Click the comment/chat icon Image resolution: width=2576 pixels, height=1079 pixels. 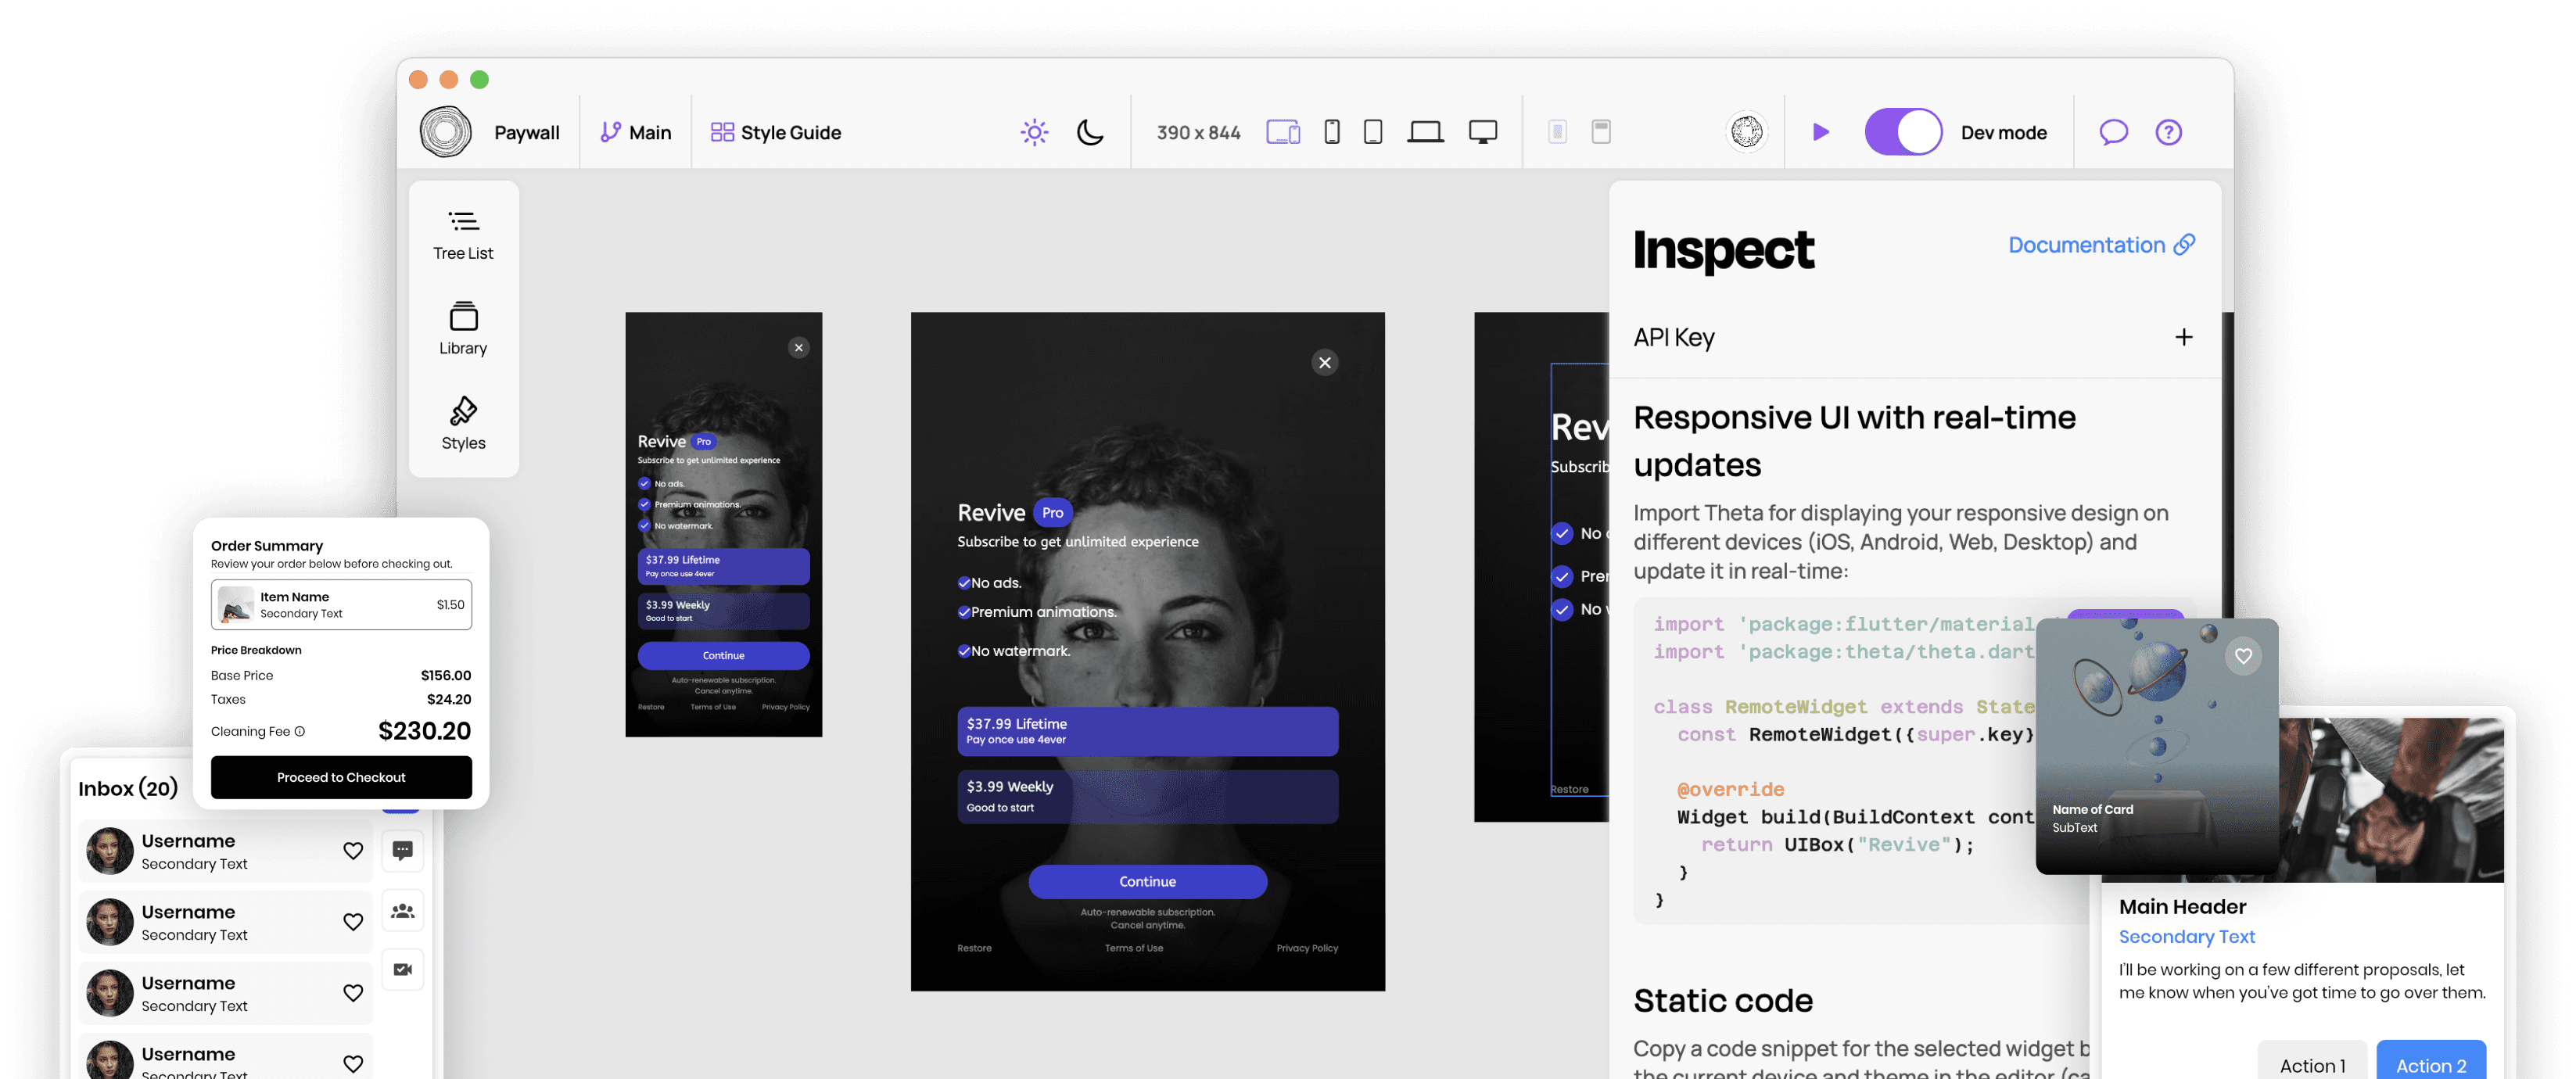[x=2115, y=131]
